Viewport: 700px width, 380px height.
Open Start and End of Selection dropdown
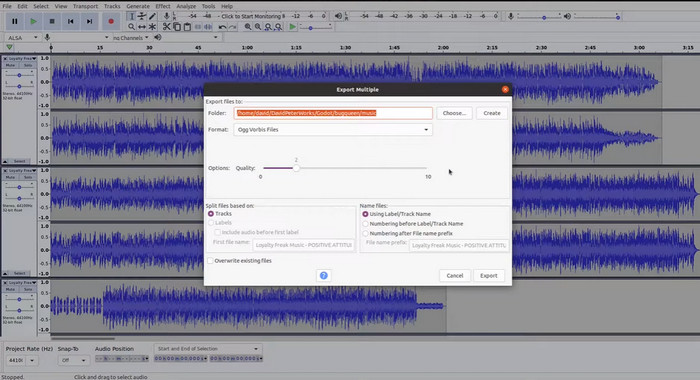tap(208, 349)
